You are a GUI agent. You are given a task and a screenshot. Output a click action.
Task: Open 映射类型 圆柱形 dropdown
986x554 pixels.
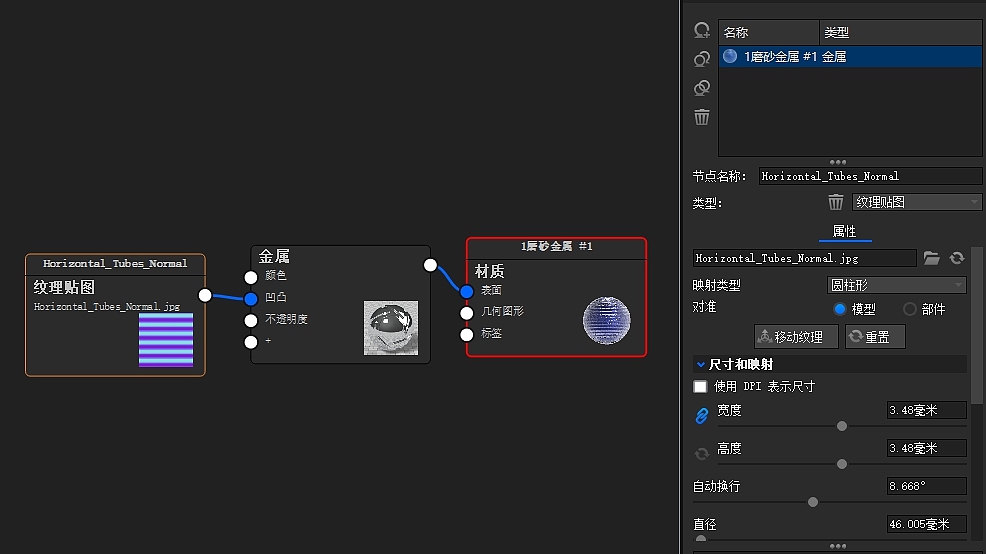pyautogui.click(x=896, y=285)
